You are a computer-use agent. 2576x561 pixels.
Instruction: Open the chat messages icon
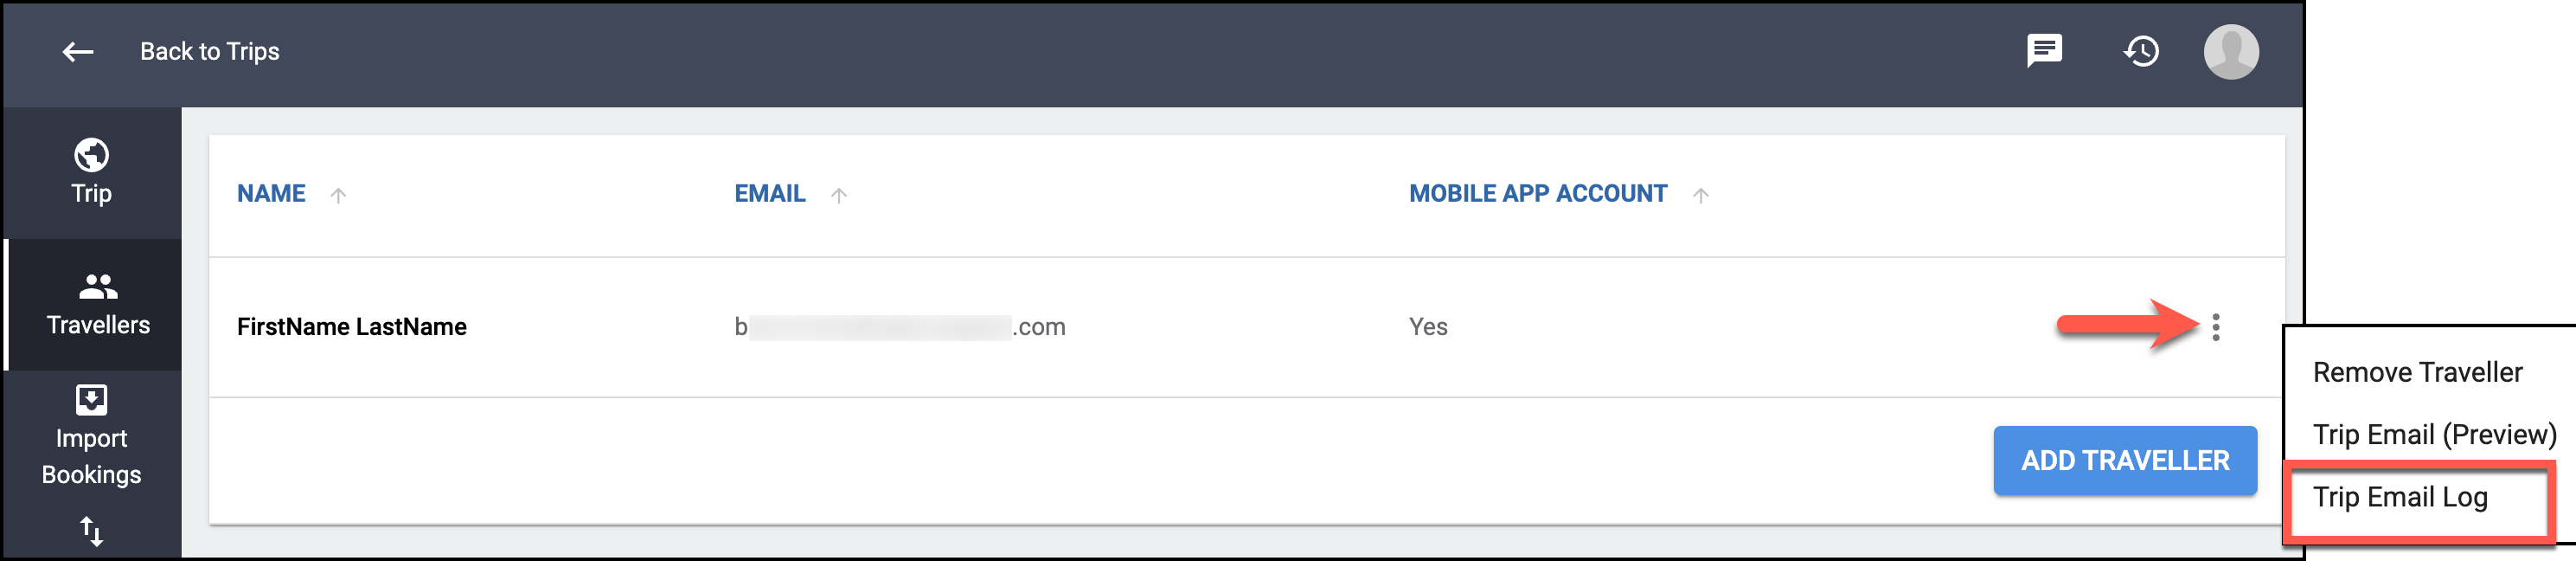2044,51
